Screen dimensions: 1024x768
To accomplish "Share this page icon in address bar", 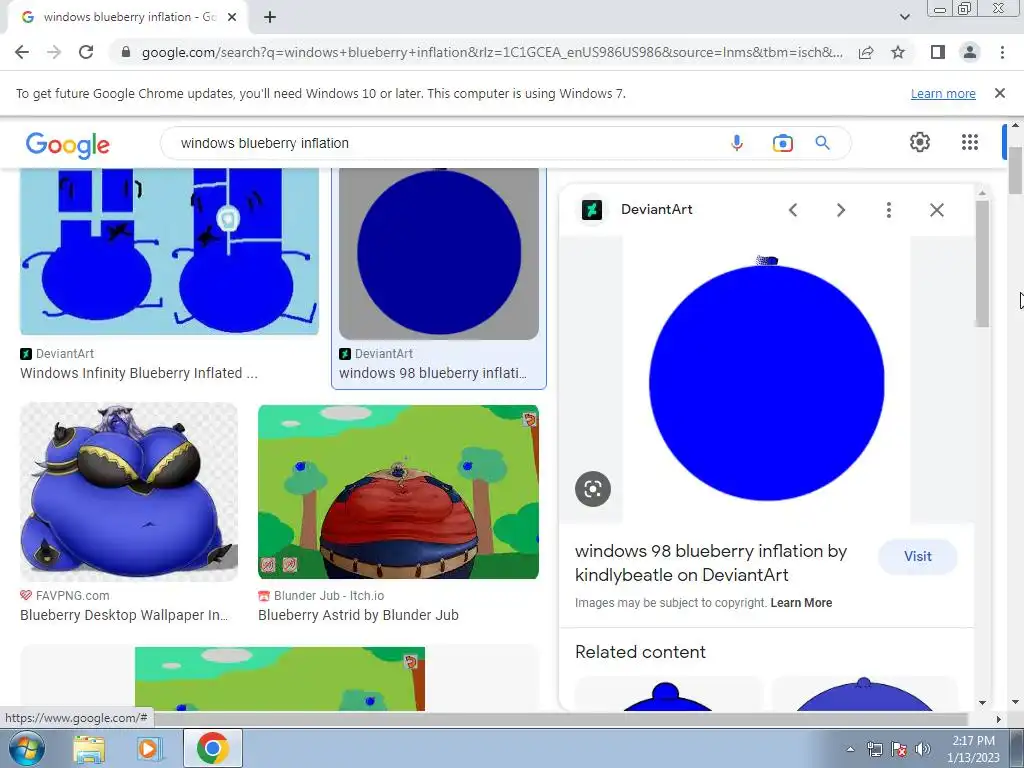I will (x=866, y=52).
